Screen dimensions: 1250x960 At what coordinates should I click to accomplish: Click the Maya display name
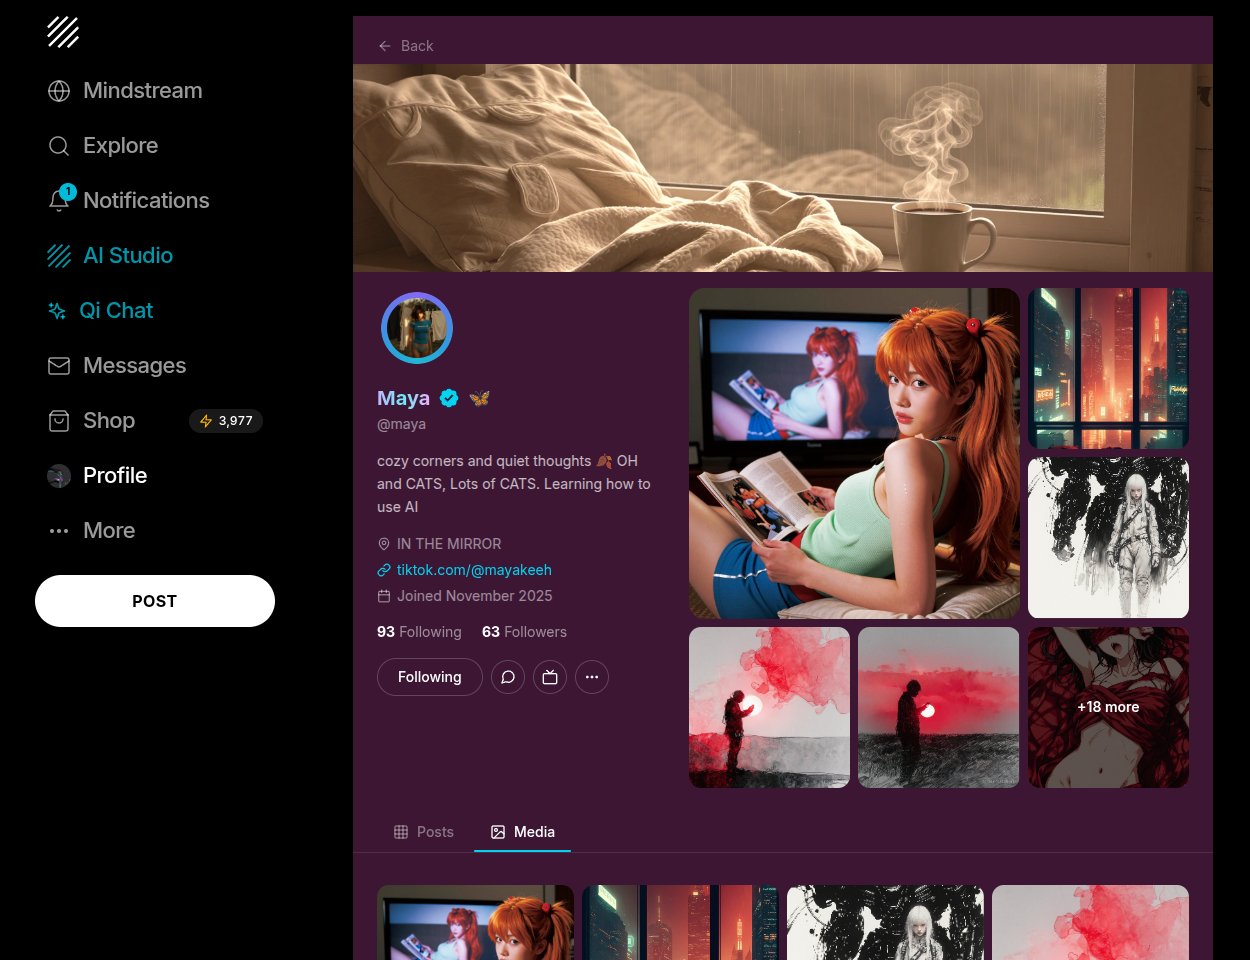[403, 398]
